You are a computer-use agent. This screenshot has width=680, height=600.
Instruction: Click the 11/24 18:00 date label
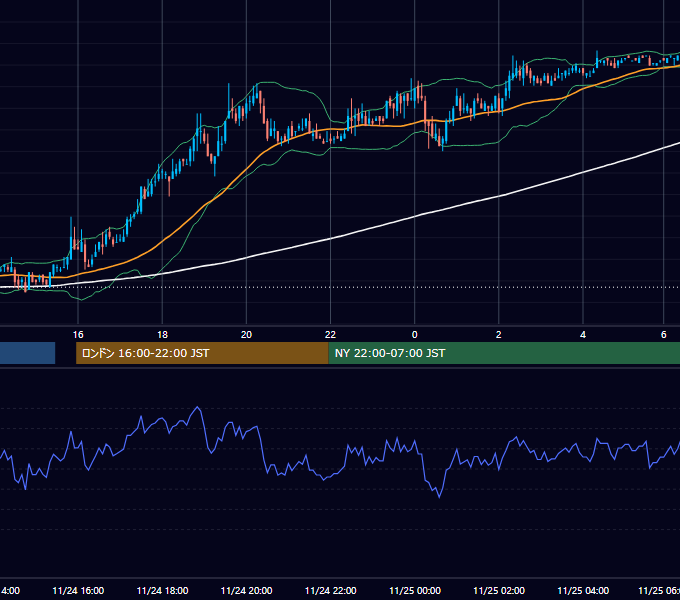tap(162, 591)
